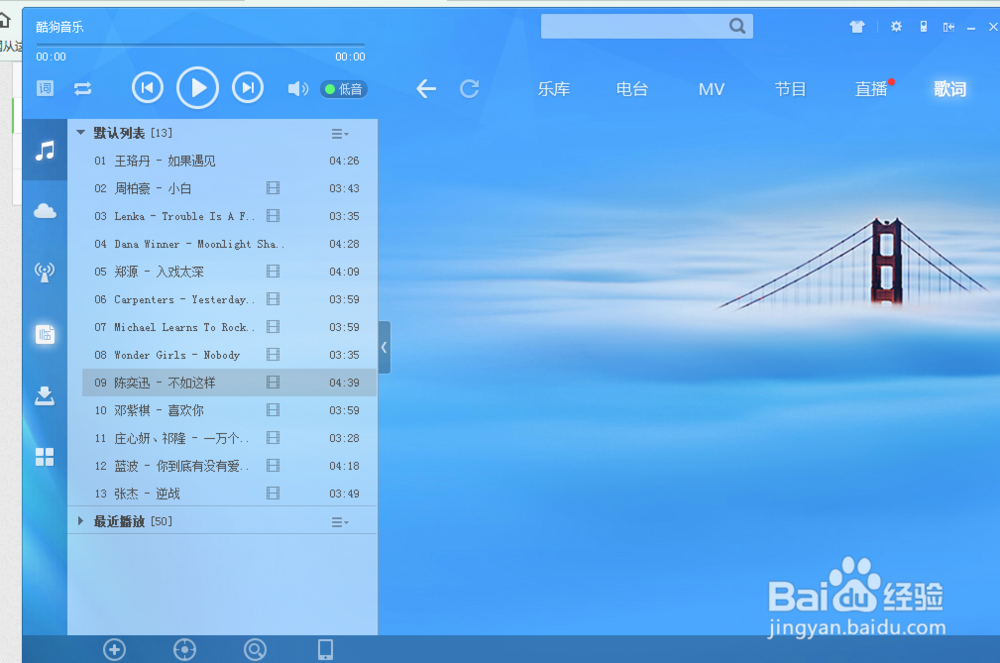Expand the 最近播放 list
The image size is (1000, 663).
click(81, 520)
